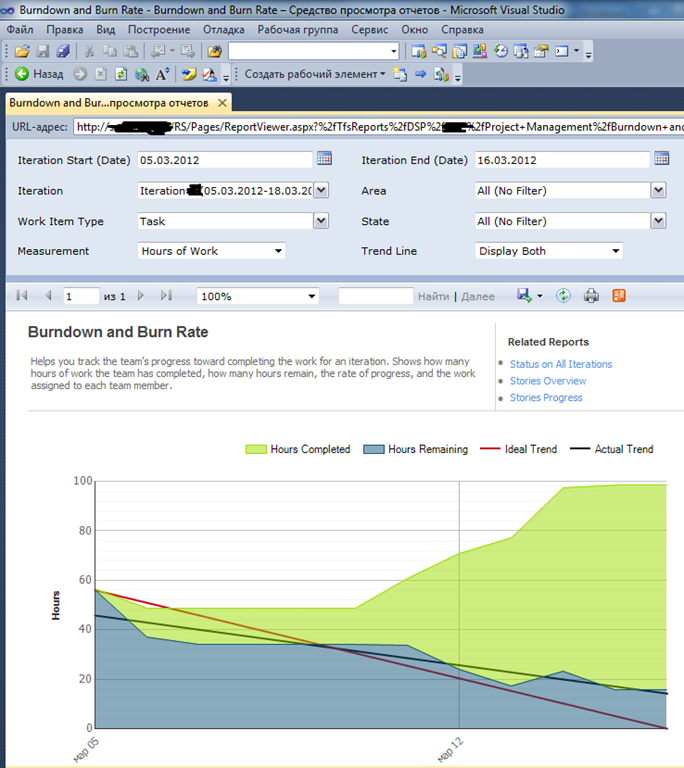Click the Stop loading icon
This screenshot has width=684, height=768.
coord(100,74)
